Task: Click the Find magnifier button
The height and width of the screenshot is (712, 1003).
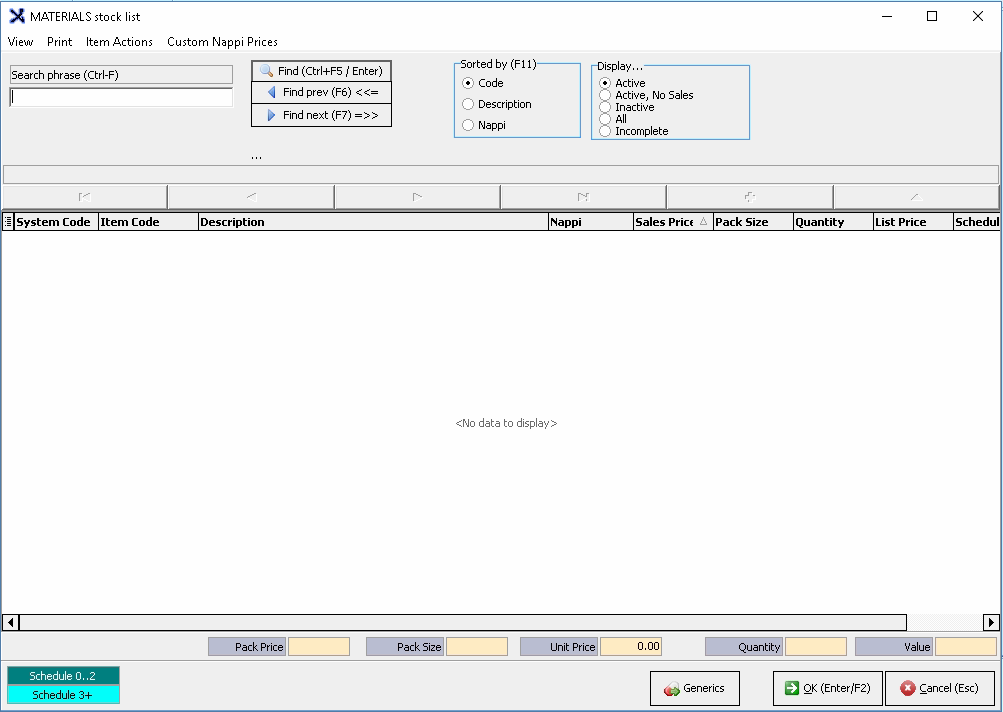Action: [321, 71]
